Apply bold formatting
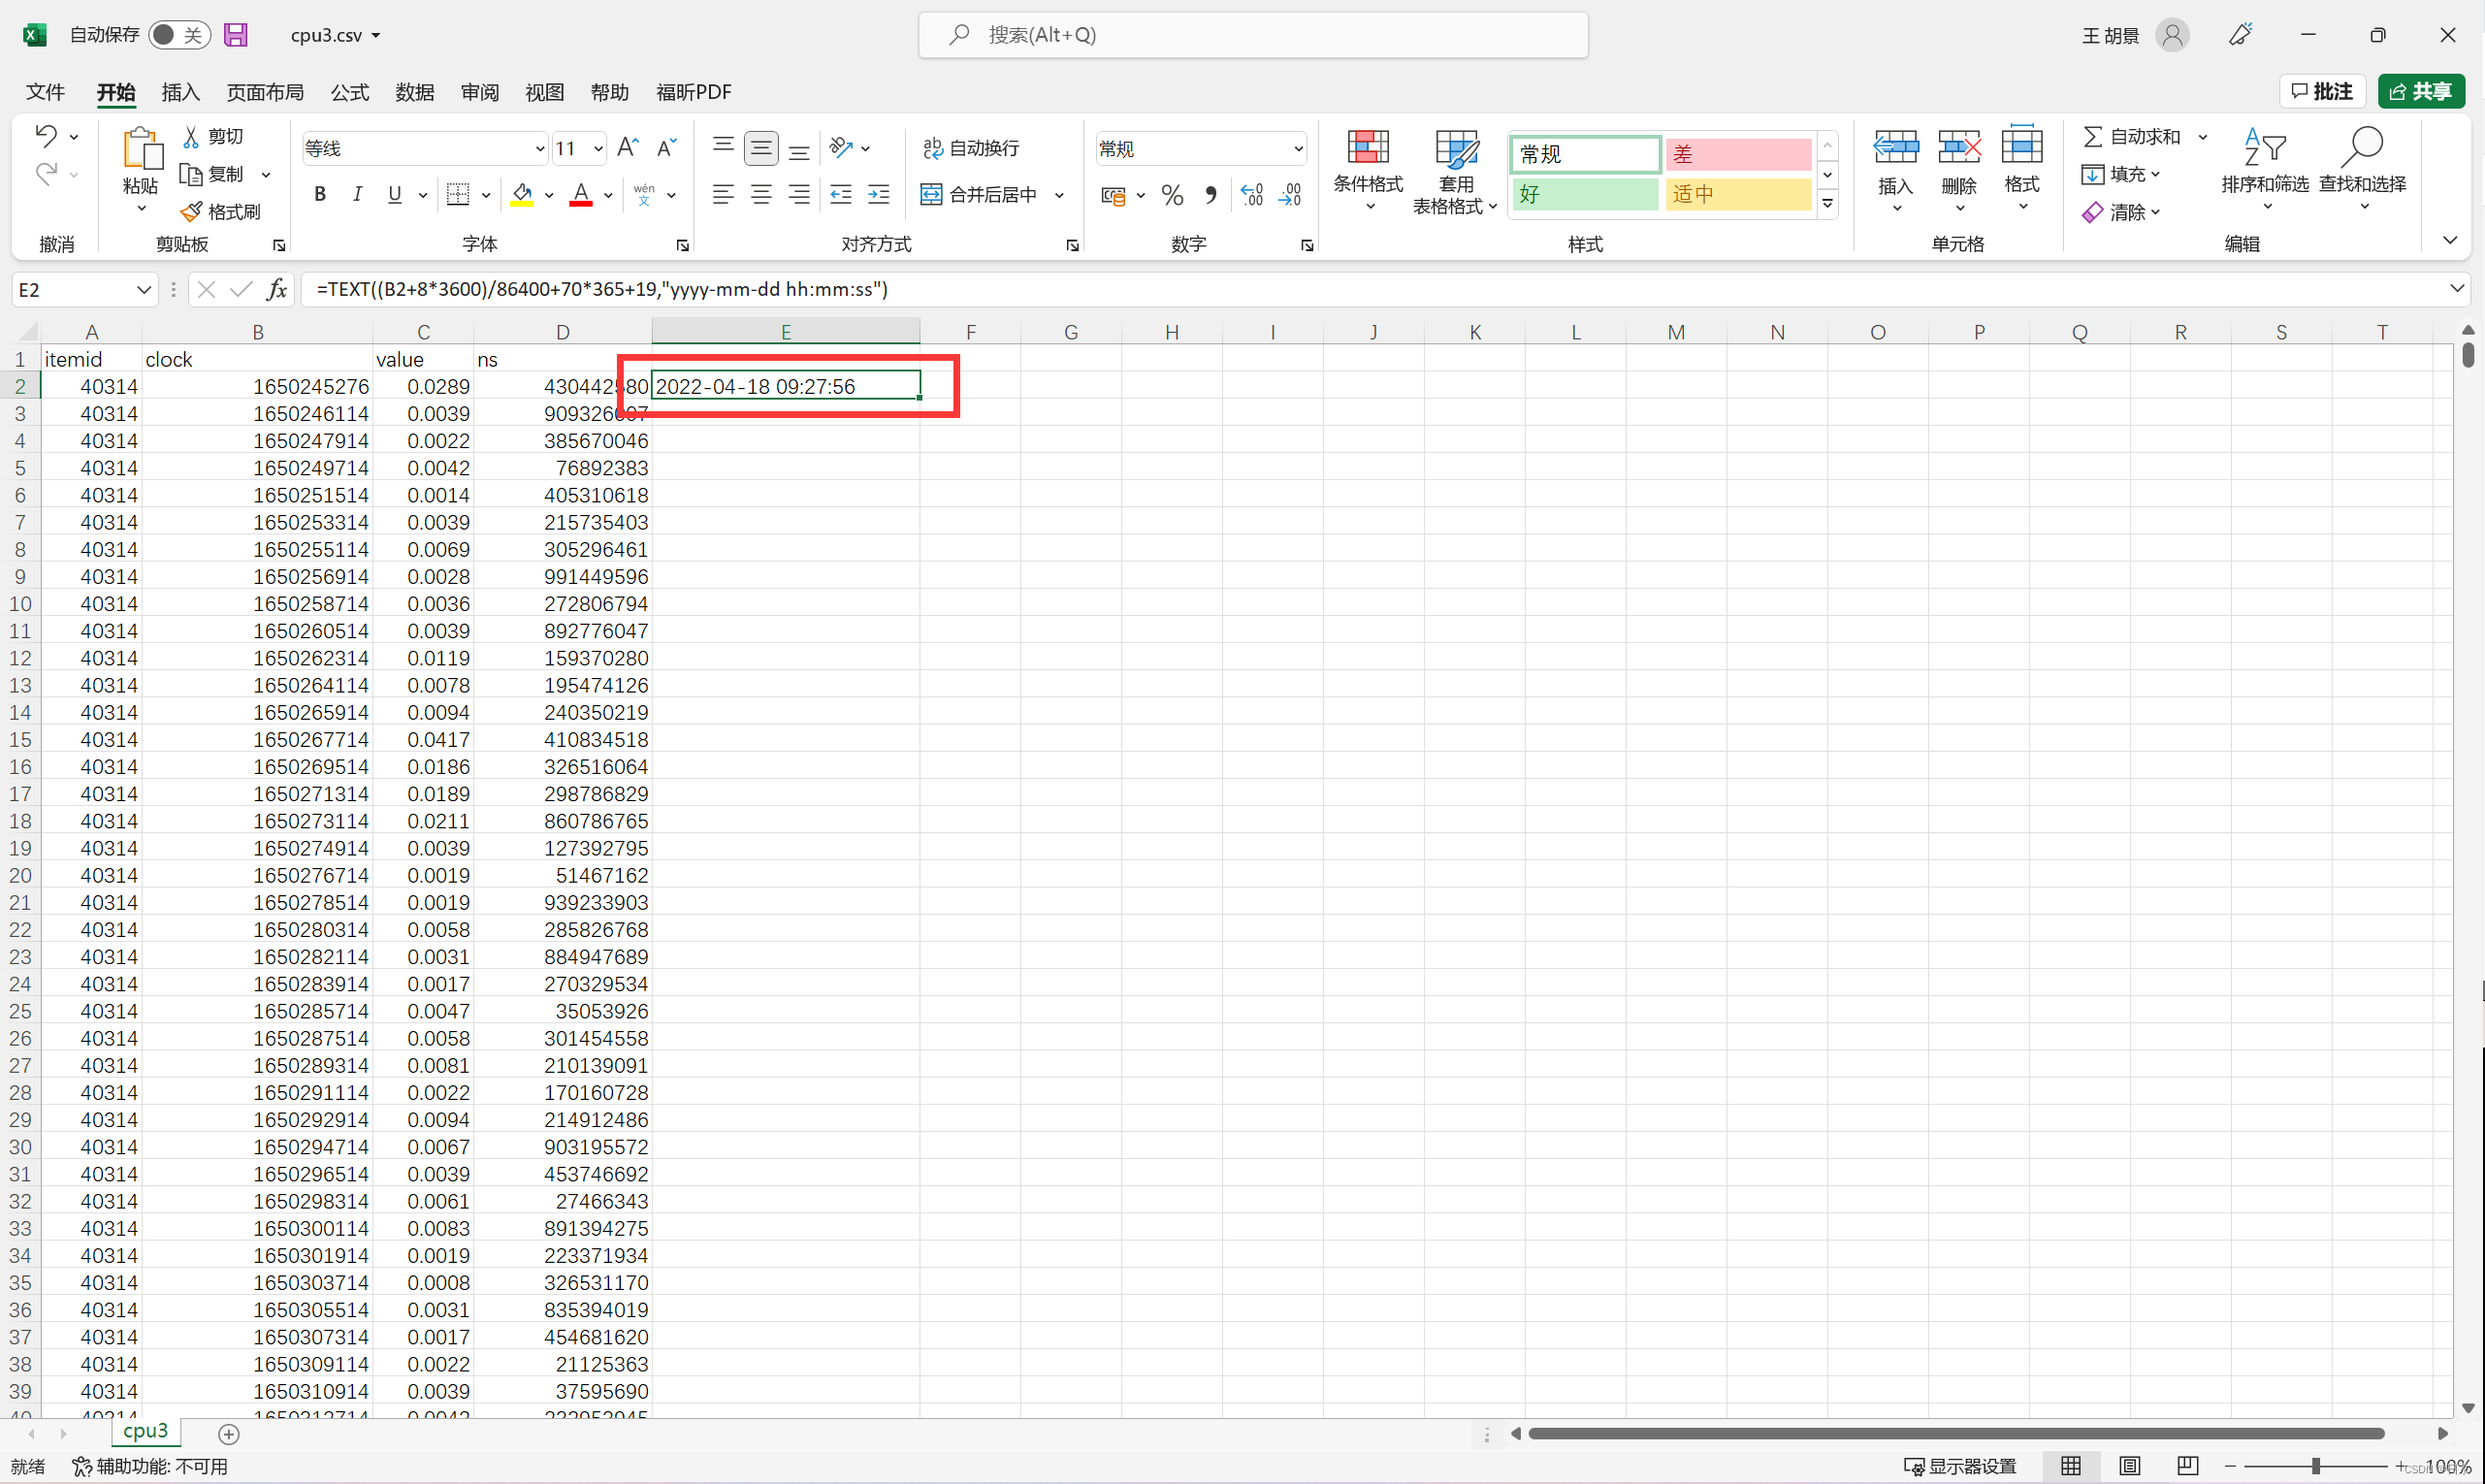Screen dimensions: 2485x1484 pos(320,194)
